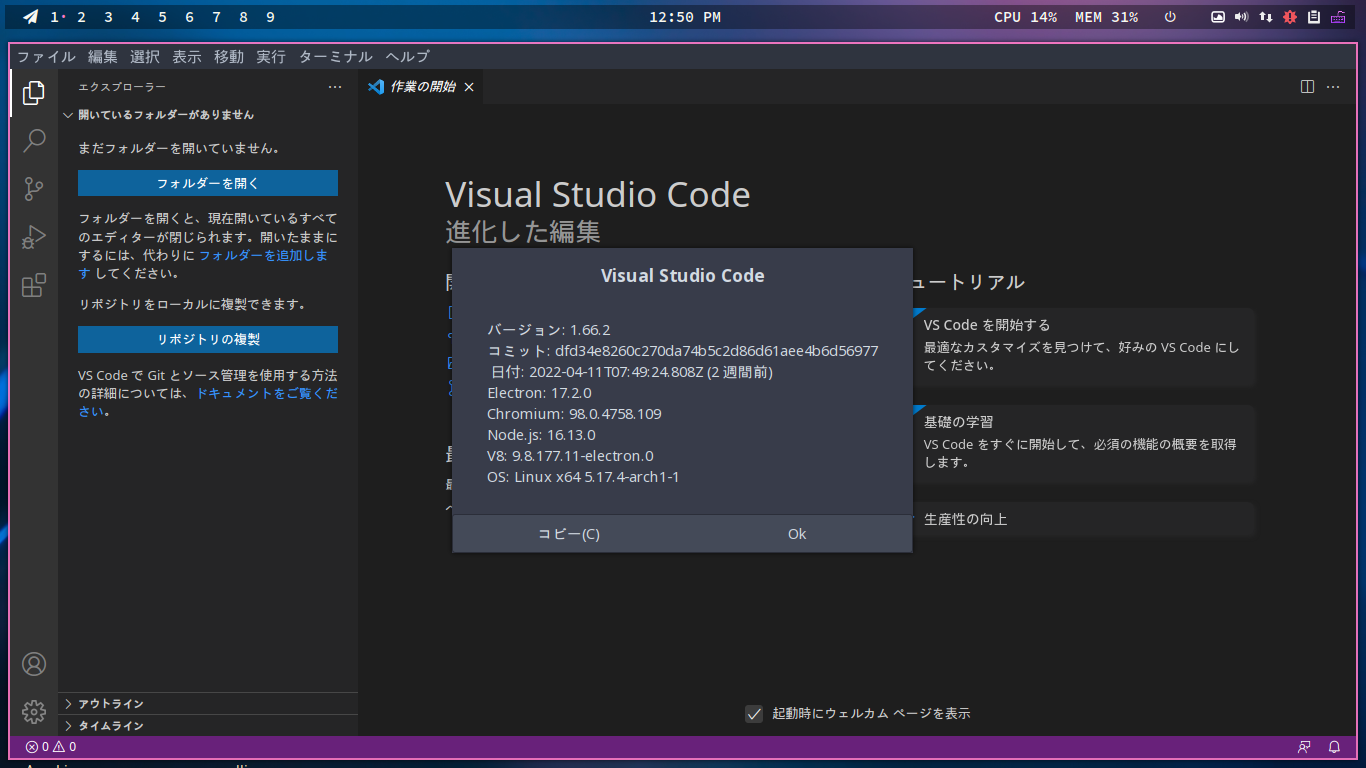The width and height of the screenshot is (1366, 768).
Task: Open the 表示 menu
Action: pyautogui.click(x=186, y=57)
